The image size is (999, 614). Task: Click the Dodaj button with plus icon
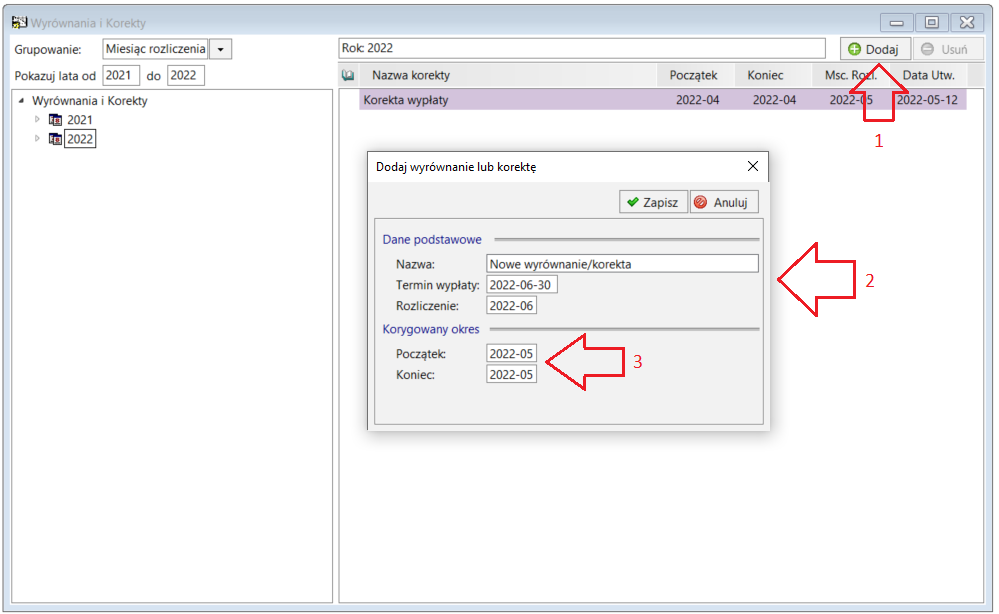(873, 49)
